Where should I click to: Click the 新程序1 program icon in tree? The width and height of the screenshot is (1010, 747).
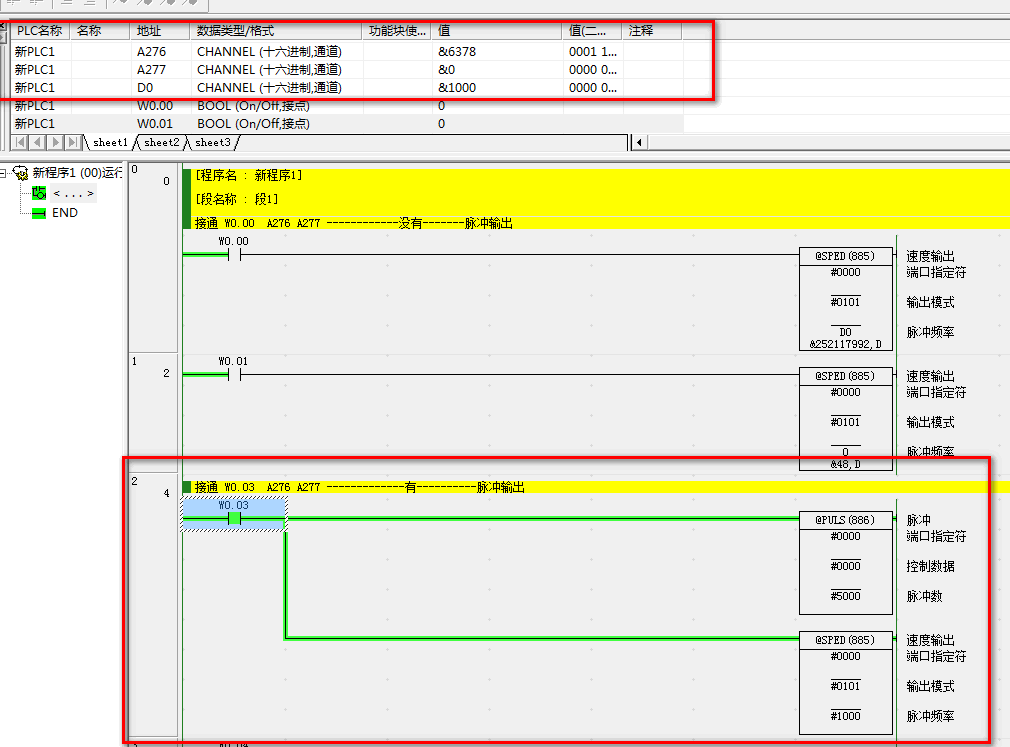pyautogui.click(x=20, y=173)
